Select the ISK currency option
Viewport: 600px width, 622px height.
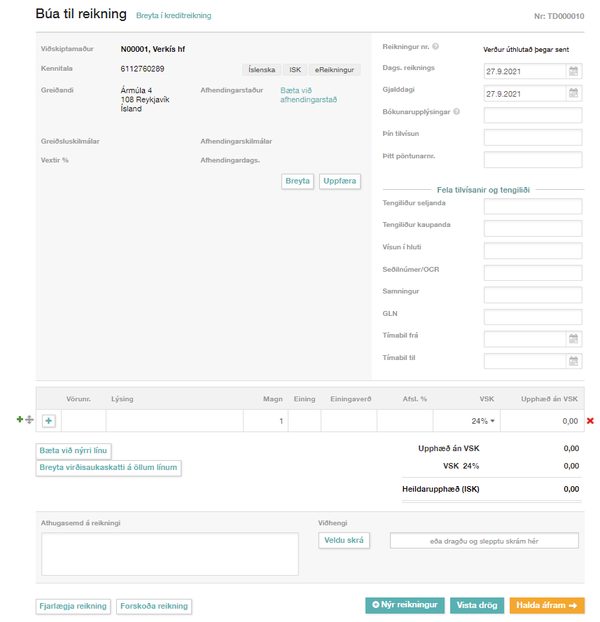295,70
